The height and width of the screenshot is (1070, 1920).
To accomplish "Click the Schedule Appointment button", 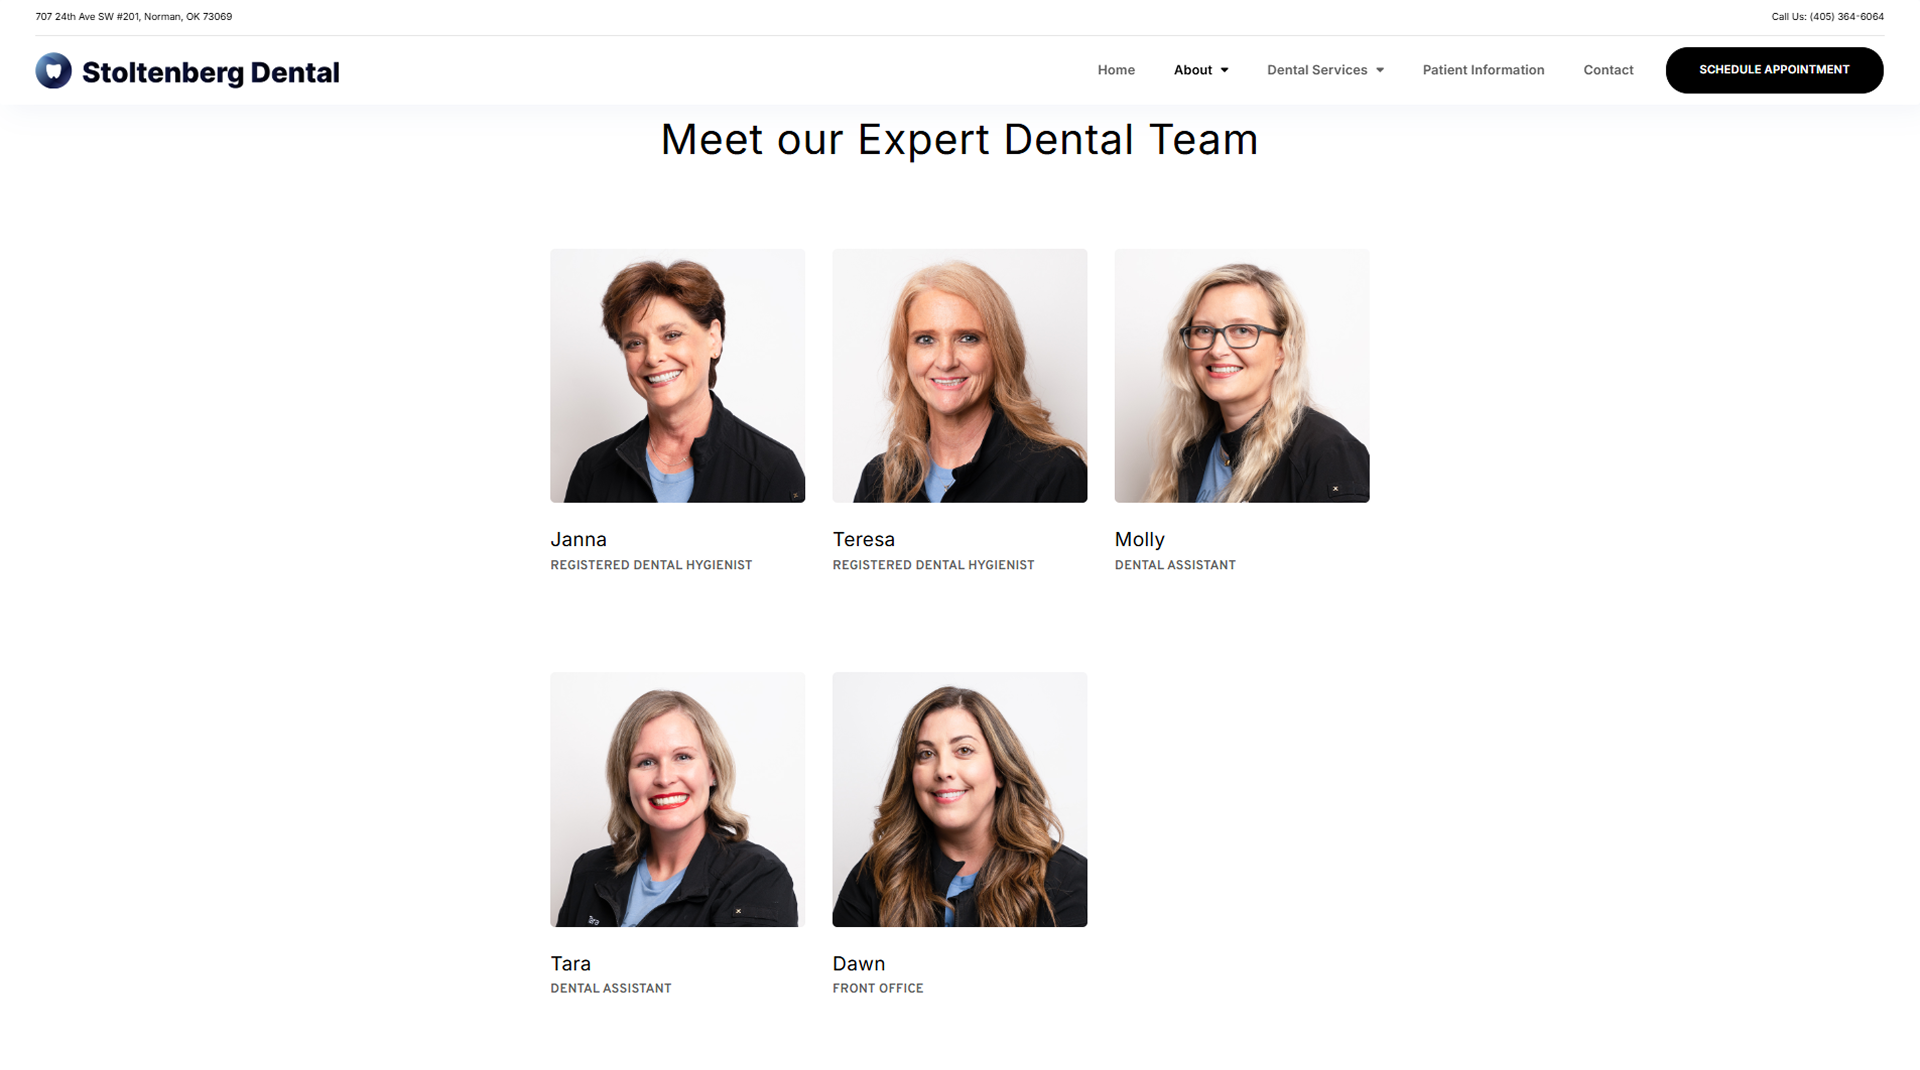I will 1774,70.
